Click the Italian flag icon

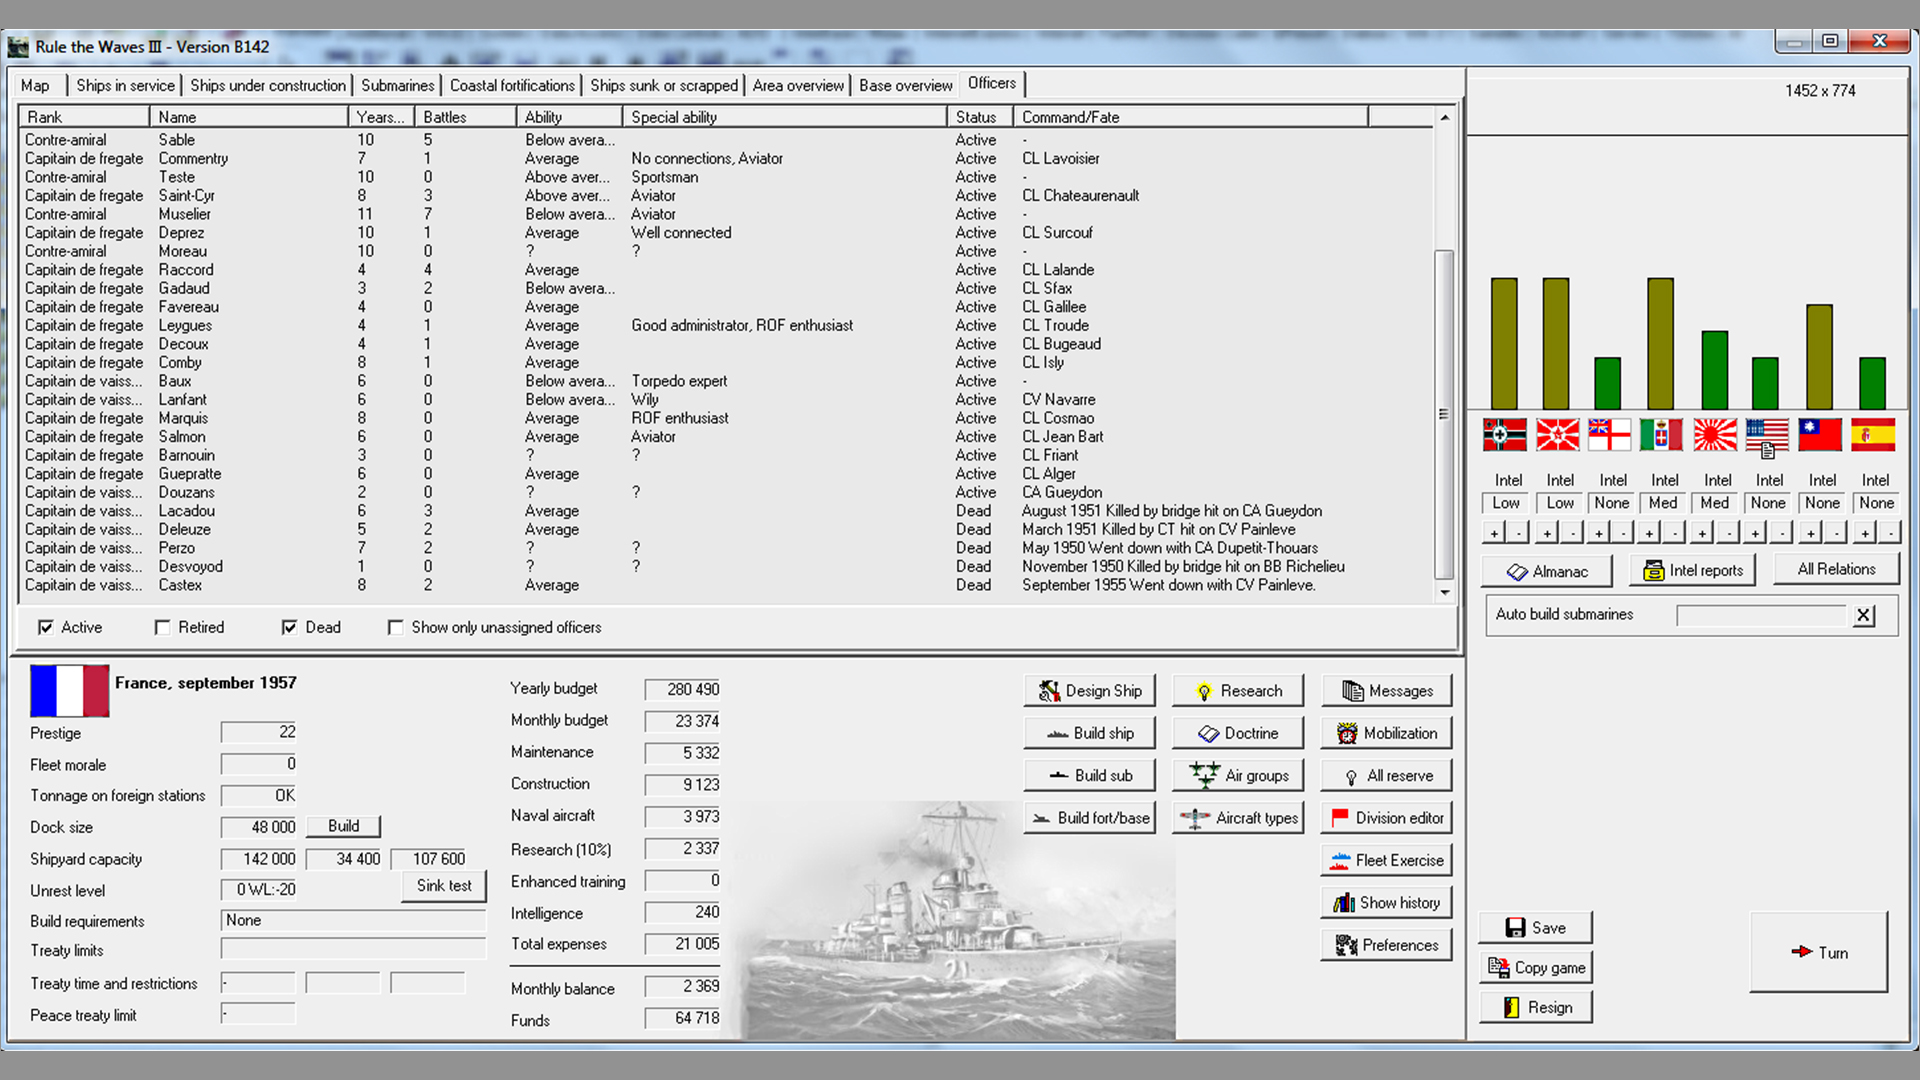tap(1661, 435)
